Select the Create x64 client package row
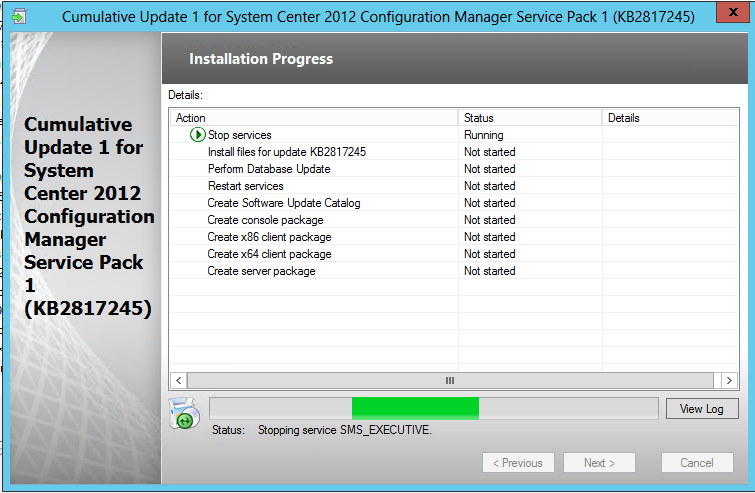Image resolution: width=755 pixels, height=493 pixels. tap(454, 254)
